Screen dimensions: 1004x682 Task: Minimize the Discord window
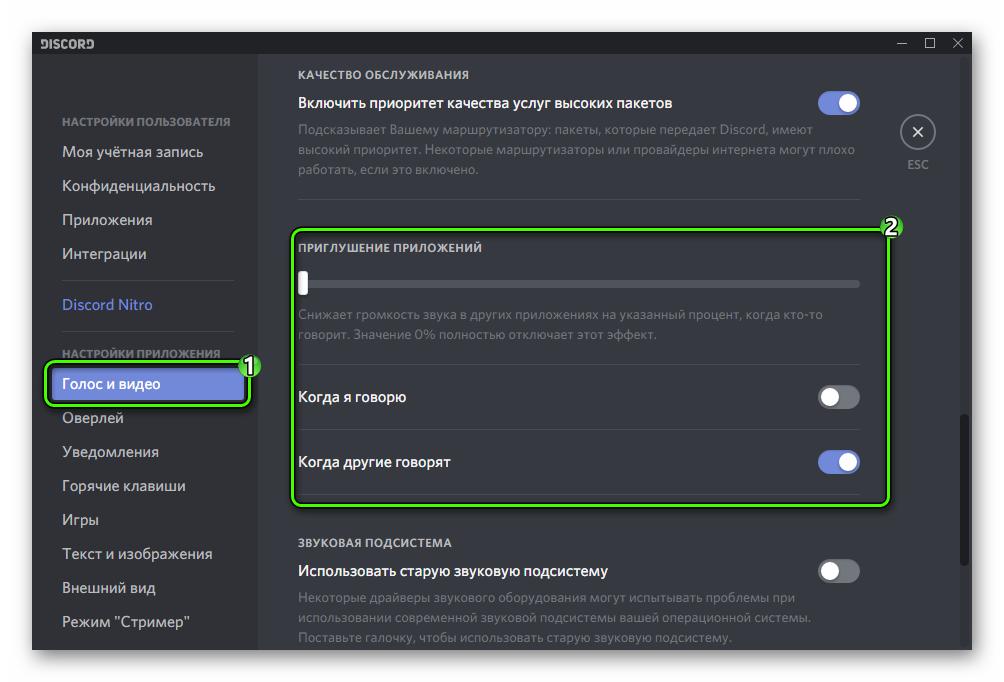click(902, 43)
